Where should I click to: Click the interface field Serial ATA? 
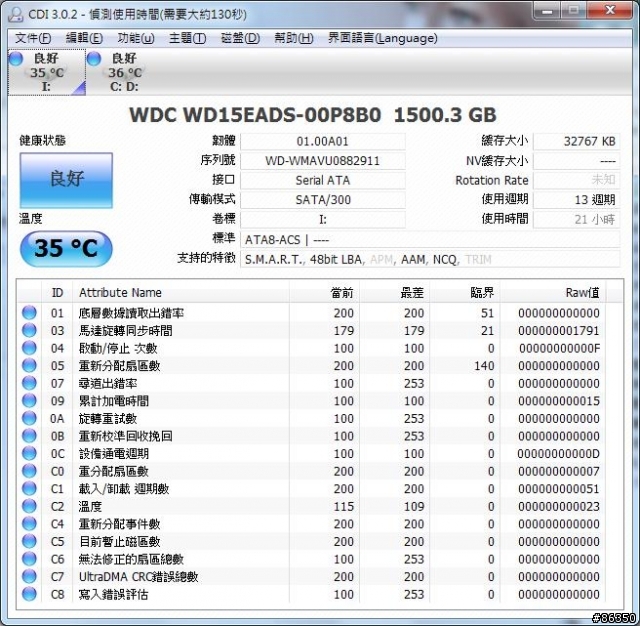pyautogui.click(x=323, y=180)
